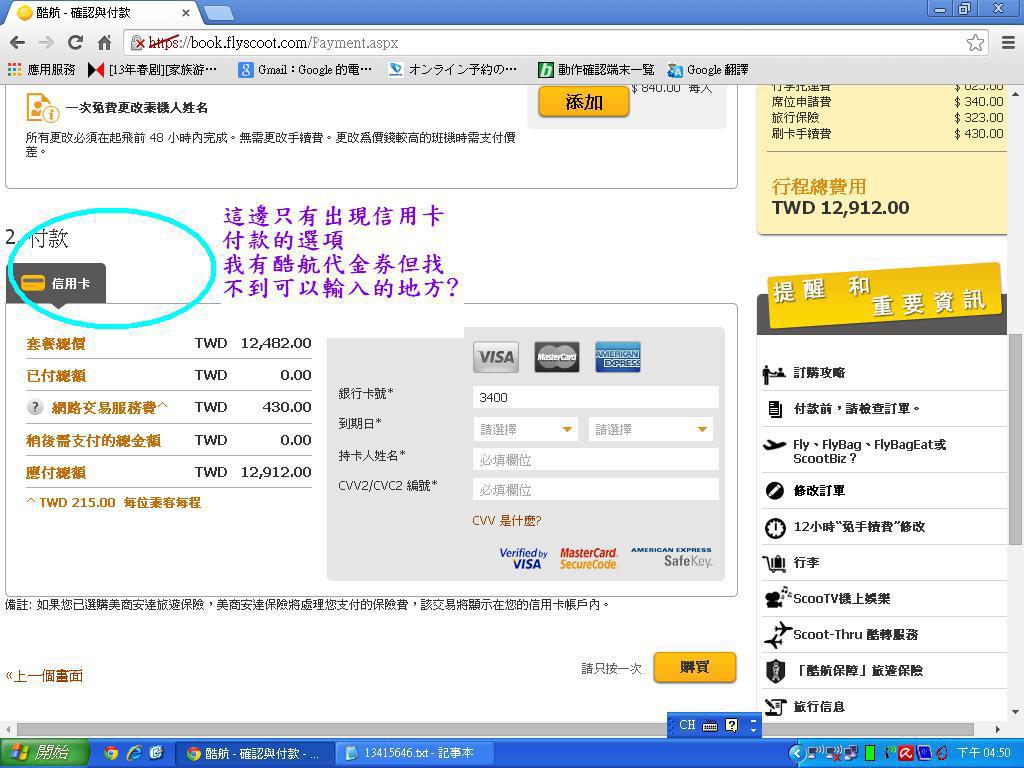Screen dimensions: 1024x768
Task: Click the American Express SafeKey logo
Action: [x=671, y=557]
